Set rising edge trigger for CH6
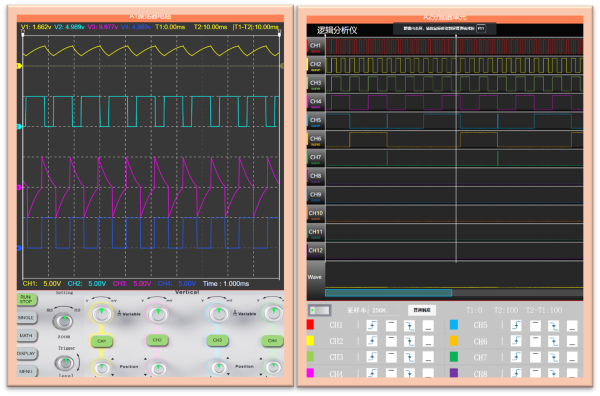 (516, 341)
